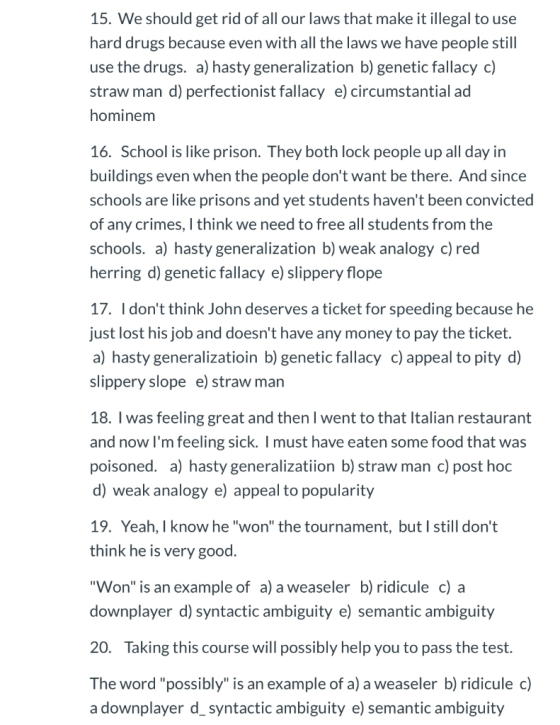Select 'e) semantic ambiguity' in question 20

pos(428,708)
